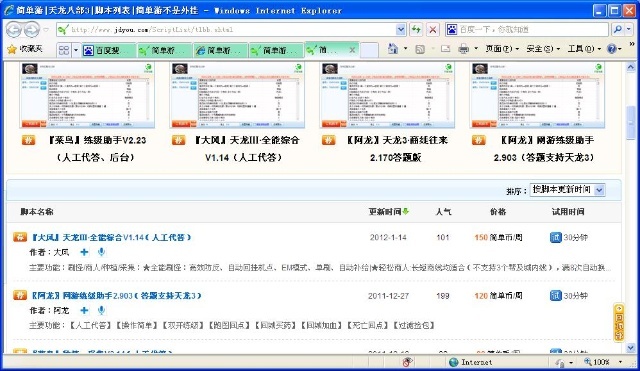This screenshot has height=371, width=640.
Task: Click the page scrollbar down arrow
Action: click(x=631, y=348)
